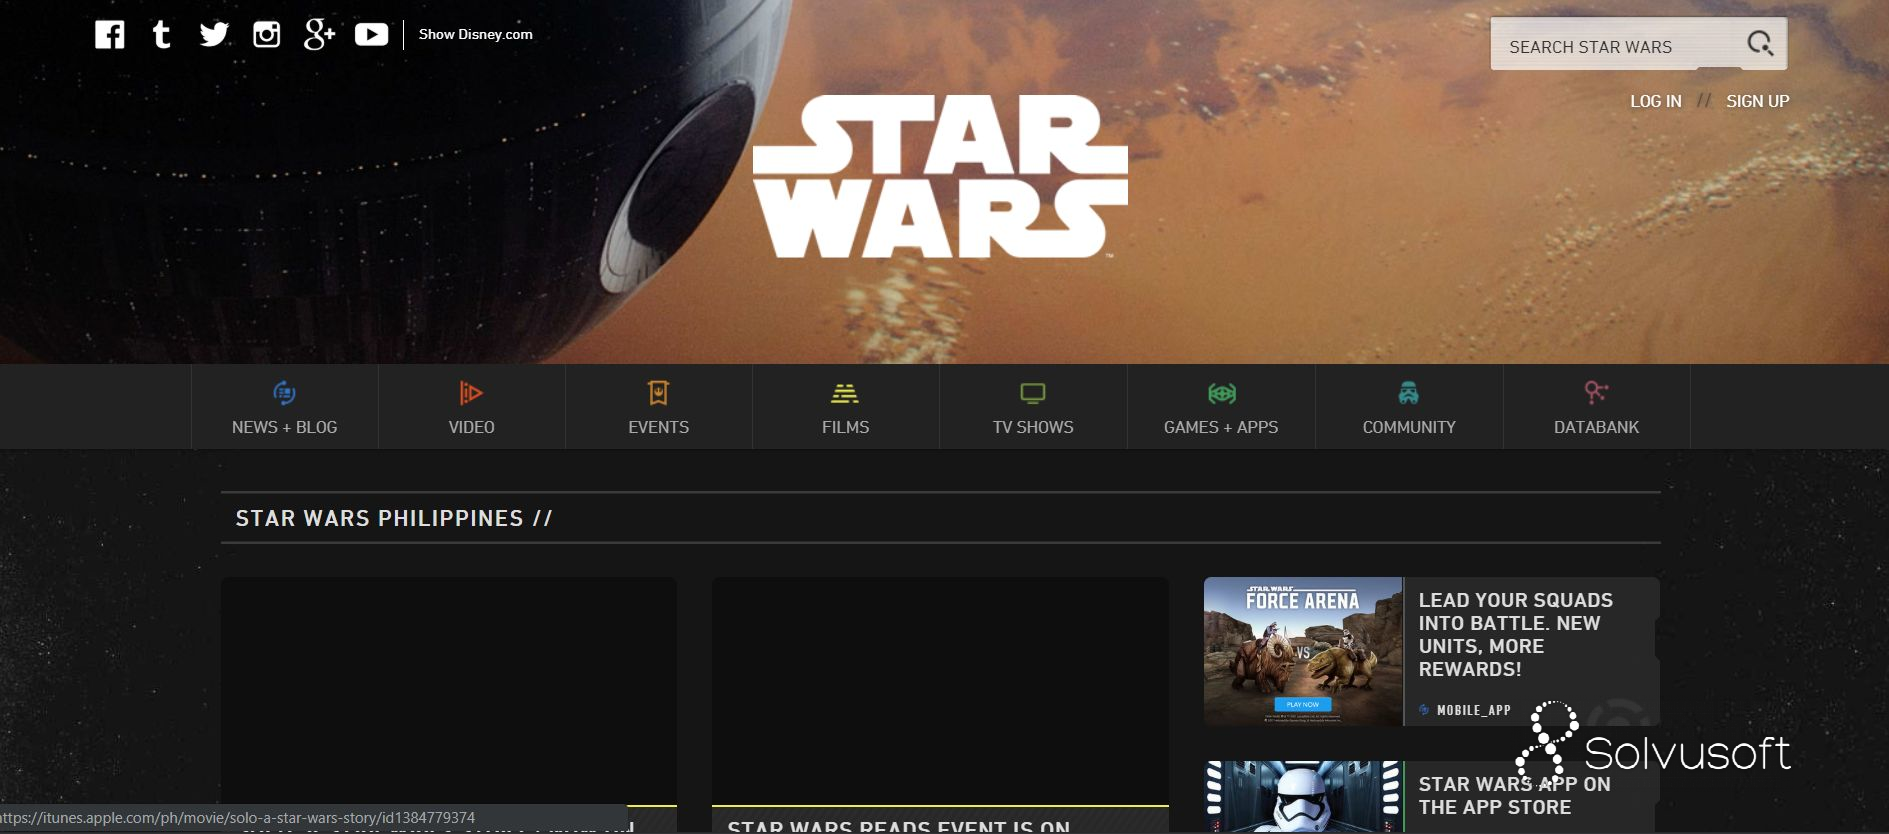
Task: Click the Star Wars logo
Action: pyautogui.click(x=940, y=177)
